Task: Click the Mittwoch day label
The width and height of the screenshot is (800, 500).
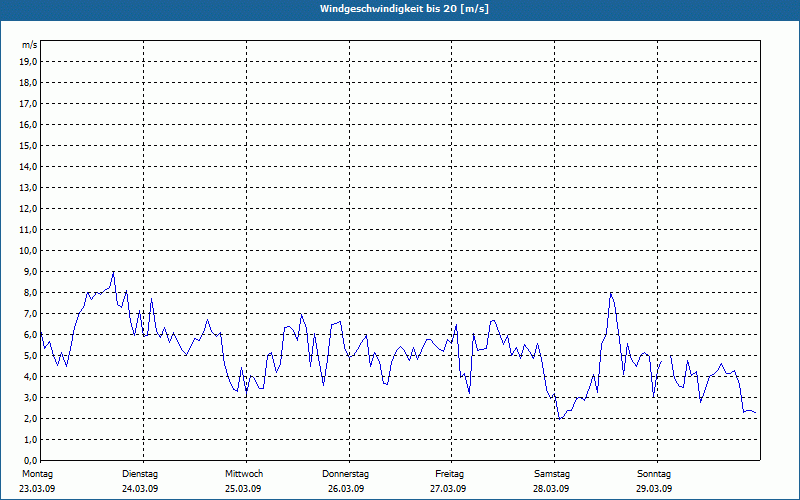Action: 244,474
